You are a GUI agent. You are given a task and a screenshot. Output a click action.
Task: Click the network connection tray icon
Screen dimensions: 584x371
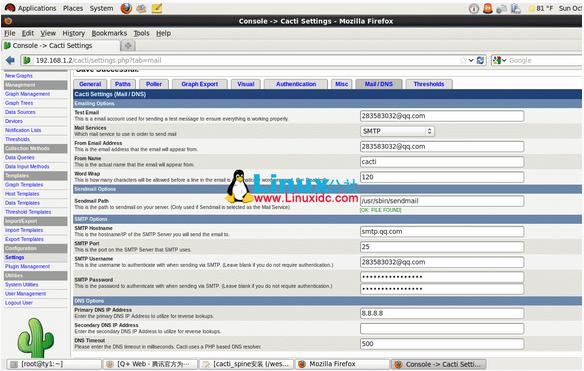tap(502, 8)
